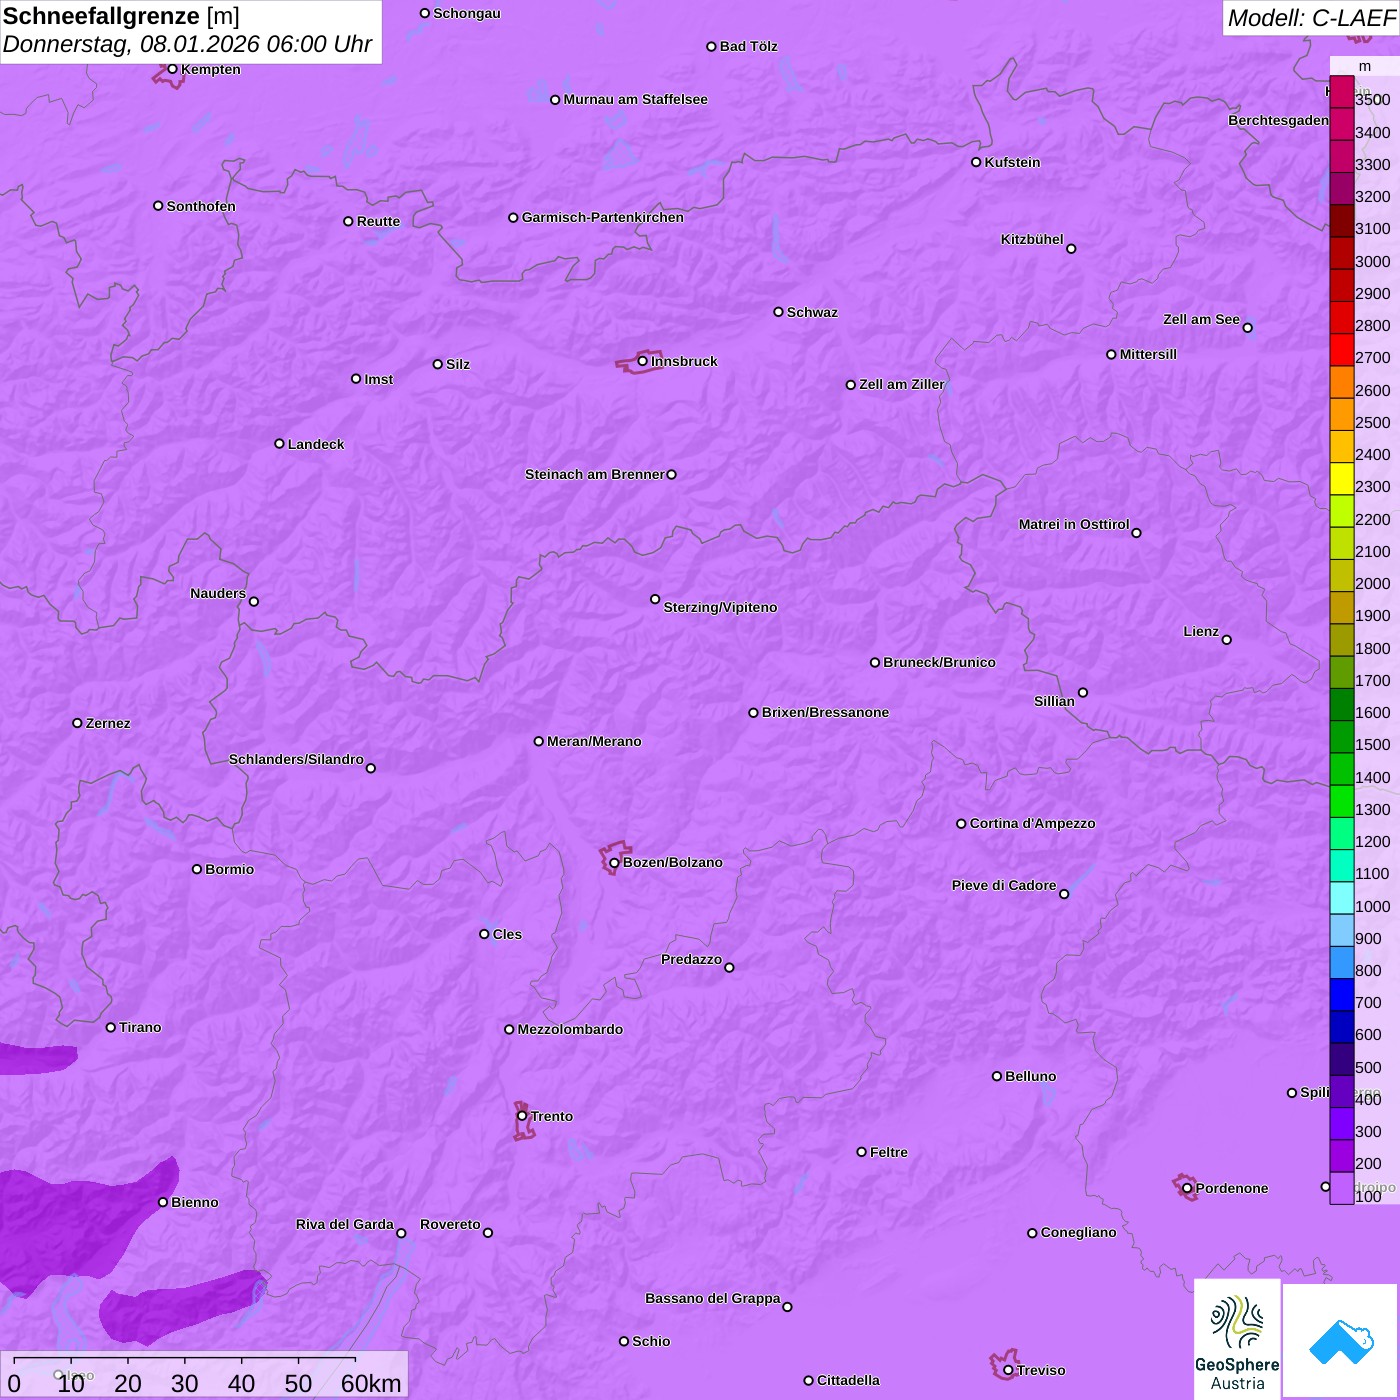Viewport: 1400px width, 1400px height.
Task: Click the Garmisch-Partenkirchen label
Action: tap(603, 218)
